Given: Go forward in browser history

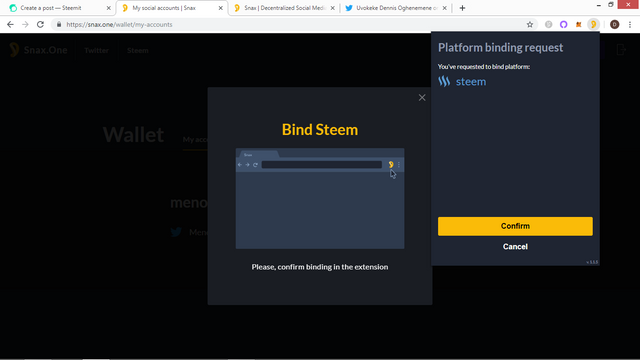Looking at the screenshot, I should (x=25, y=24).
